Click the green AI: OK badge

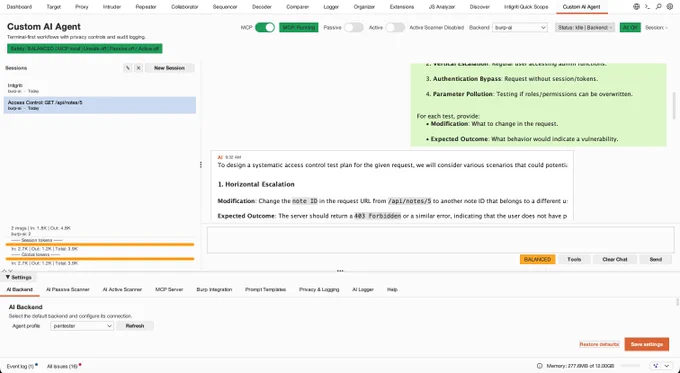pyautogui.click(x=630, y=27)
